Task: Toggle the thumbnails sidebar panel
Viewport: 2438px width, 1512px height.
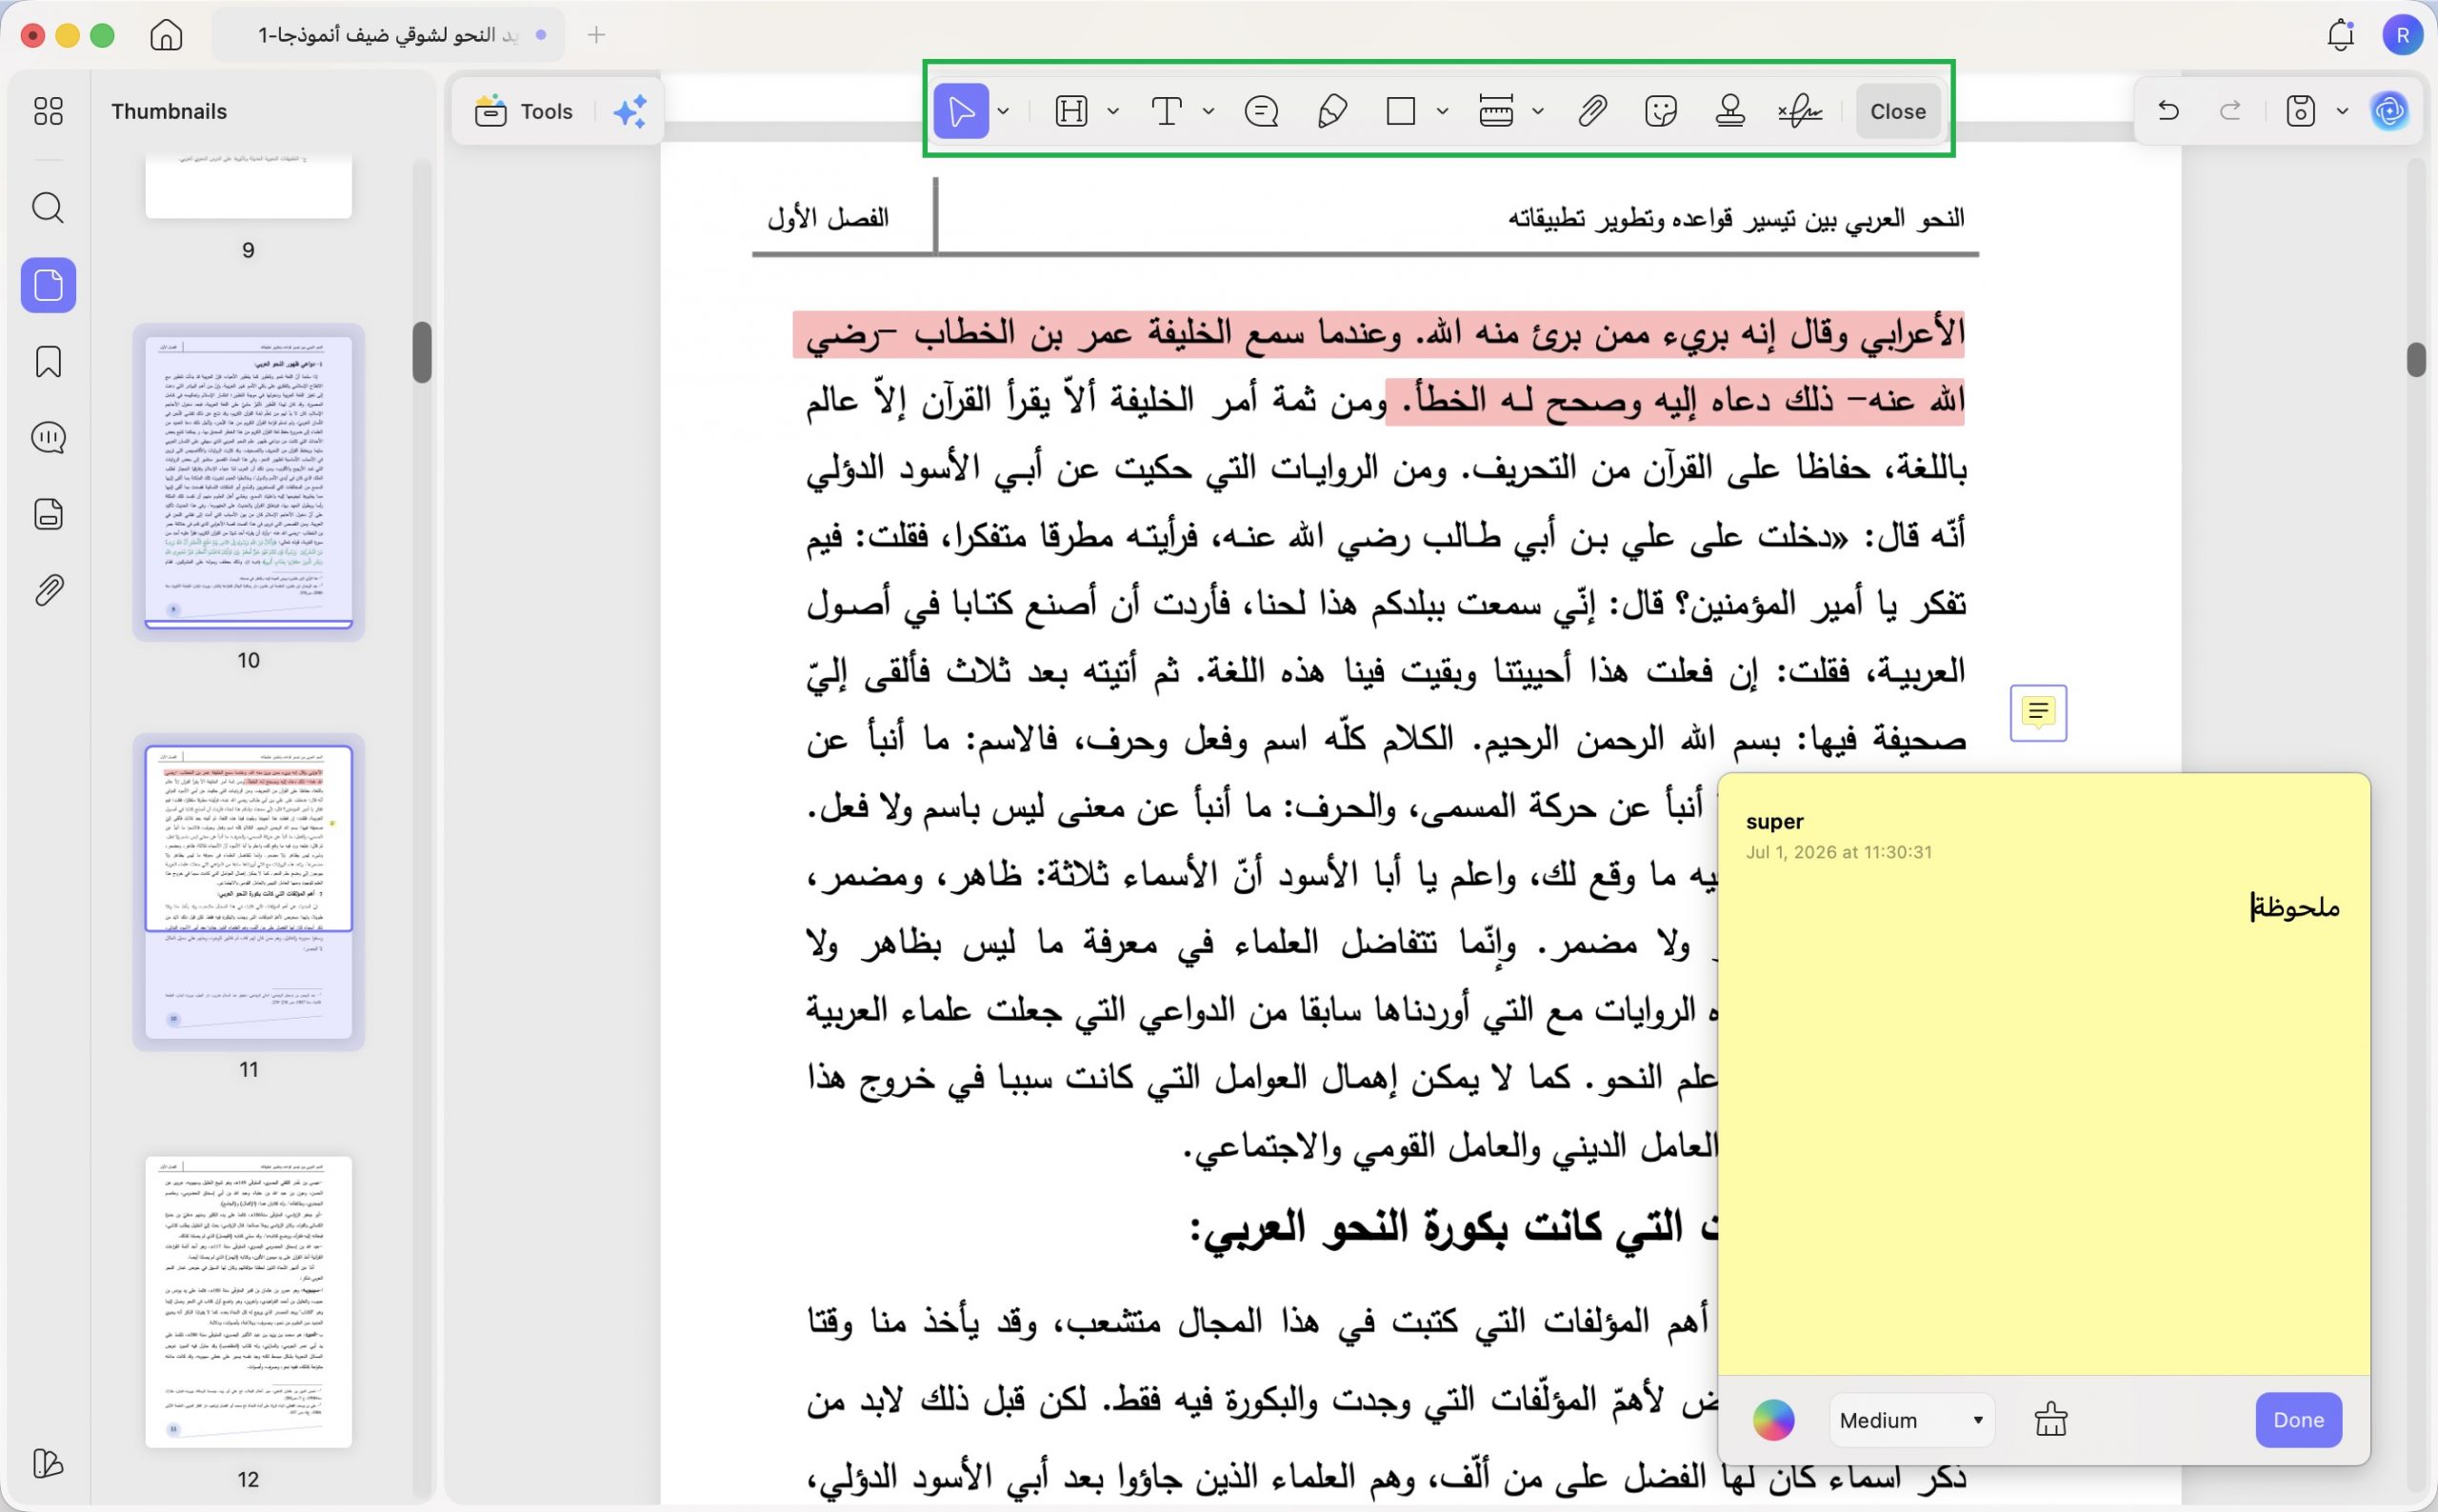Action: click(48, 285)
